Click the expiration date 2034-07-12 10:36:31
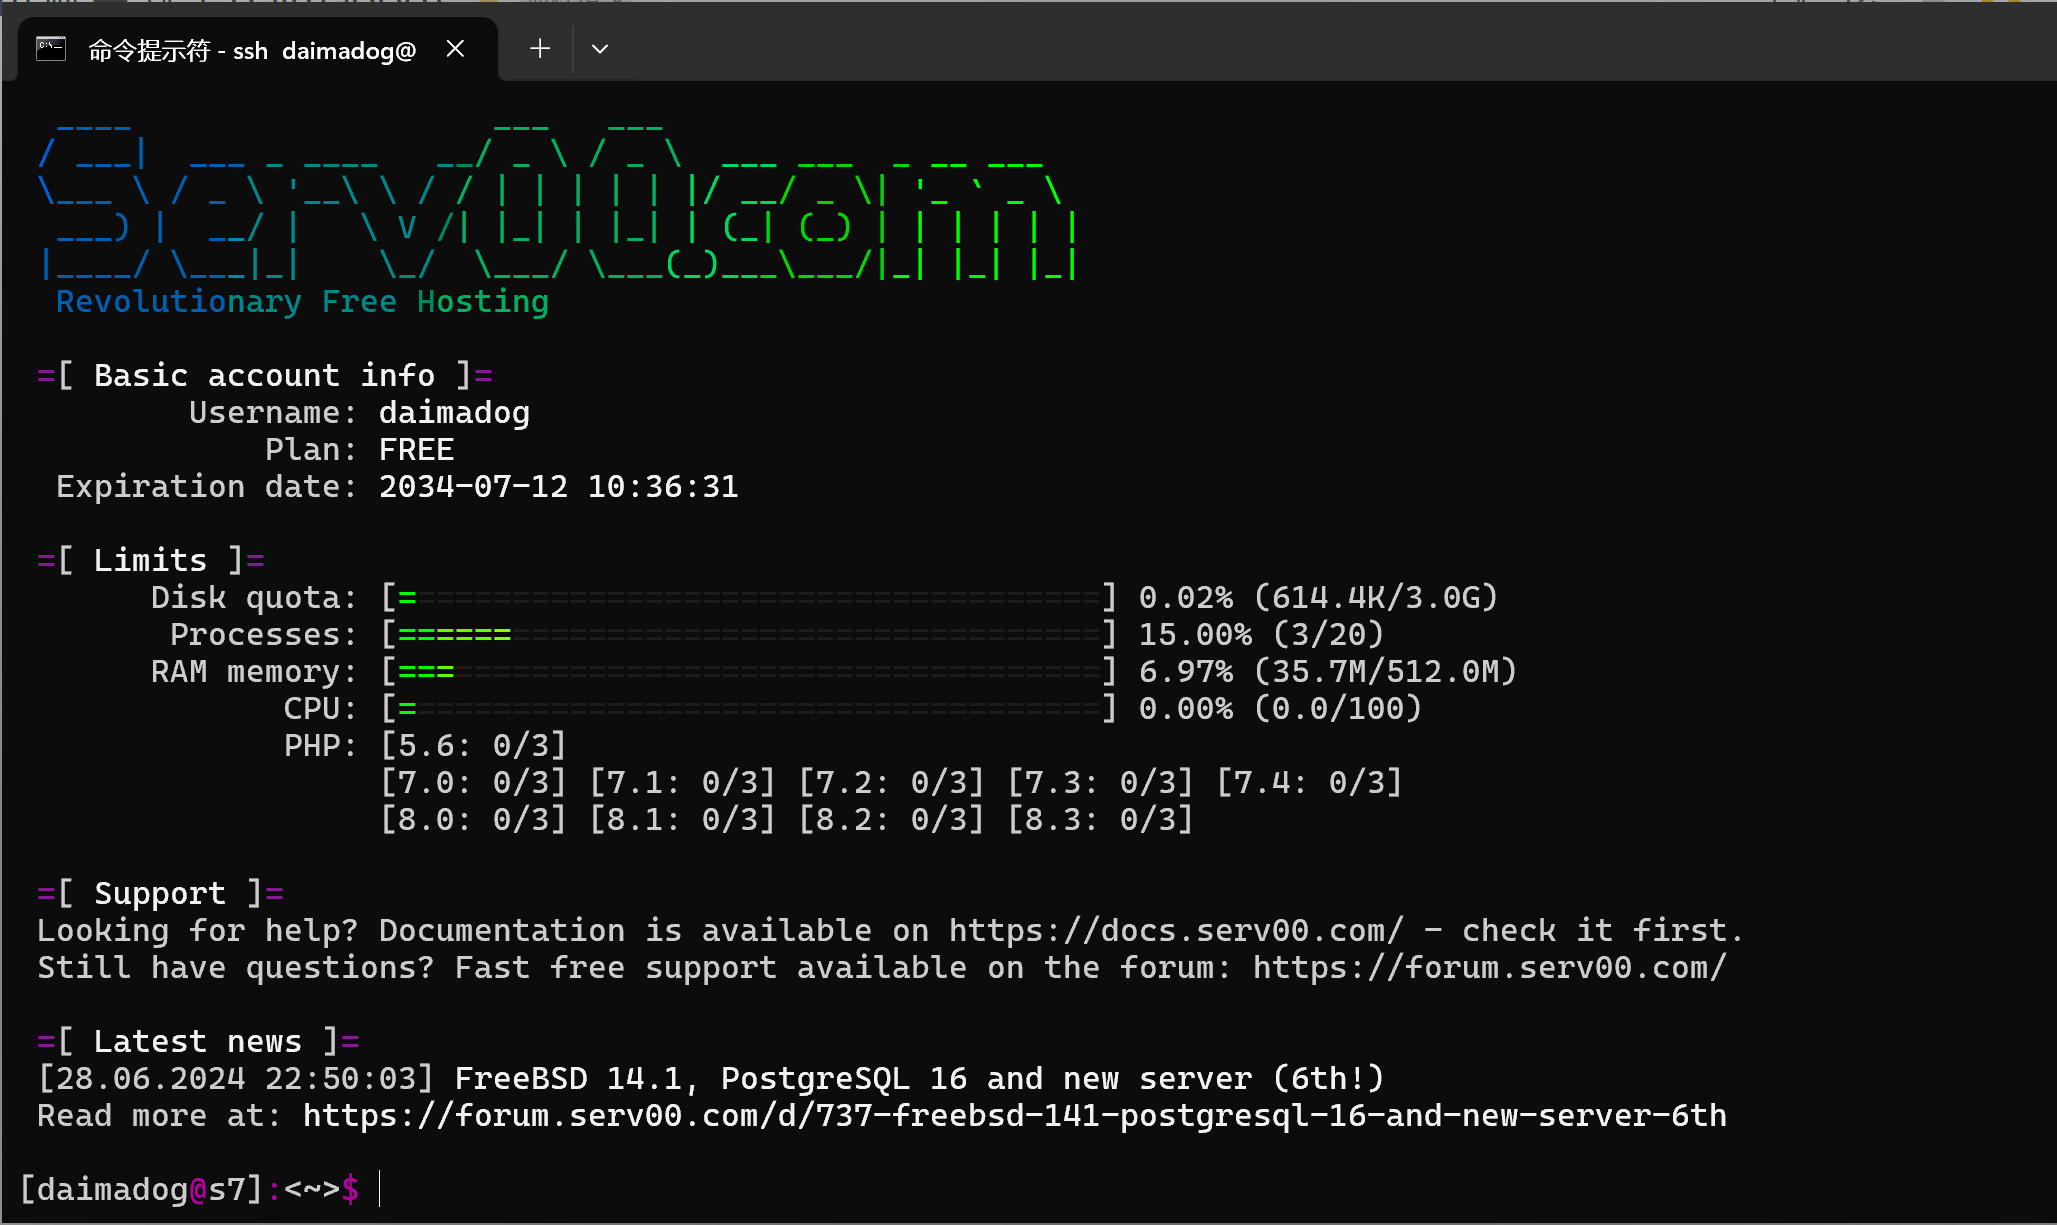The height and width of the screenshot is (1225, 2057). 558,486
